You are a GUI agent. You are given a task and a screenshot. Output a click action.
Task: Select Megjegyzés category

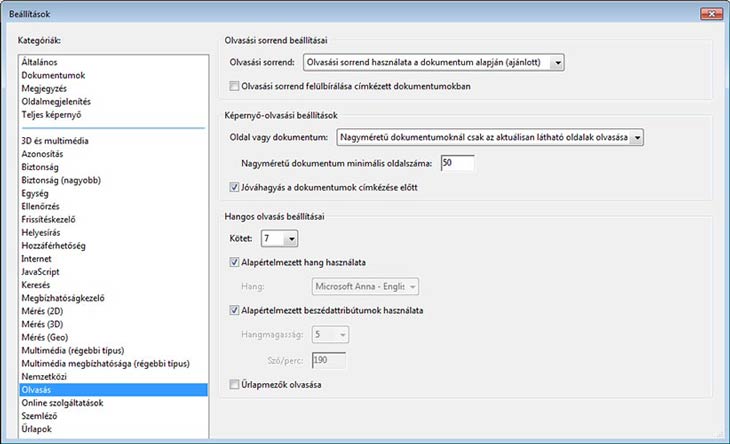(x=114, y=88)
